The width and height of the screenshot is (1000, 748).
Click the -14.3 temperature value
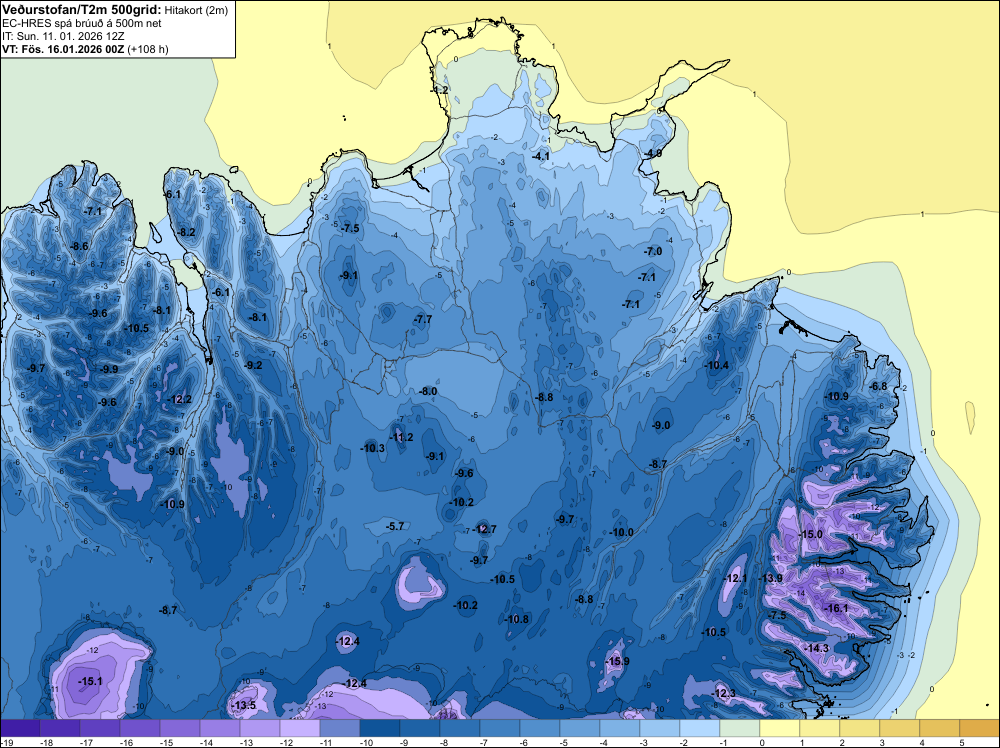[817, 648]
